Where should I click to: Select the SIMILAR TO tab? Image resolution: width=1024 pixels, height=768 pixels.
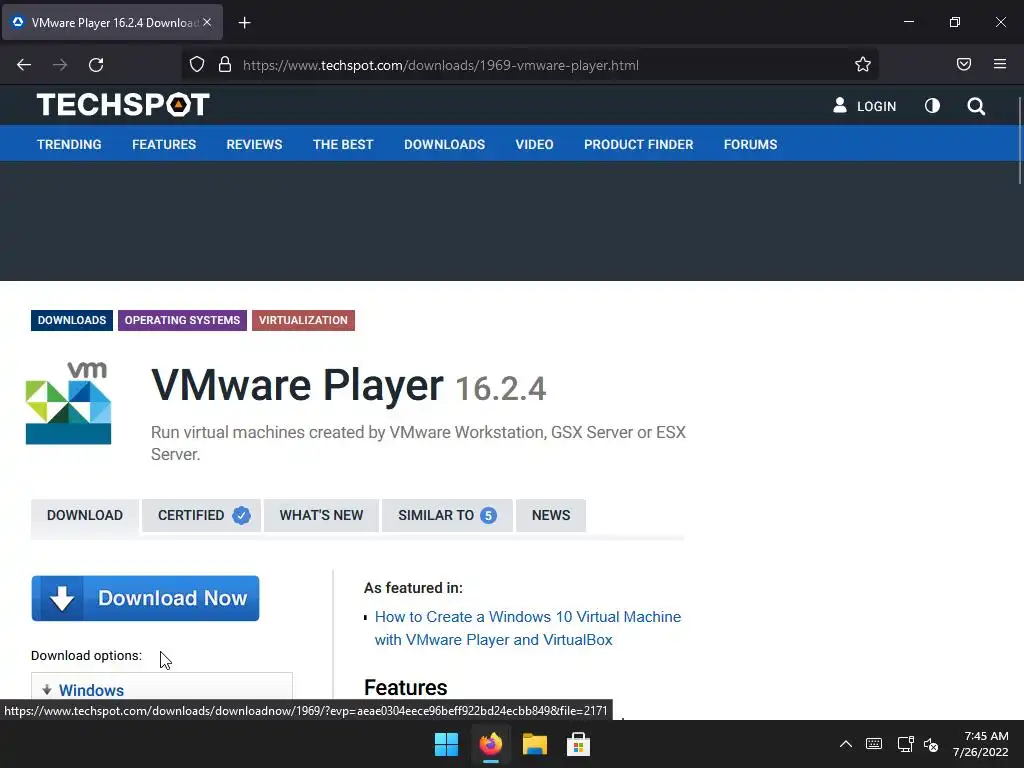click(447, 515)
